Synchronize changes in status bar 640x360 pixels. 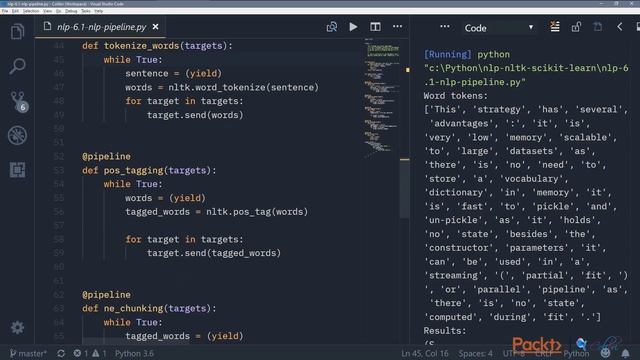61,353
